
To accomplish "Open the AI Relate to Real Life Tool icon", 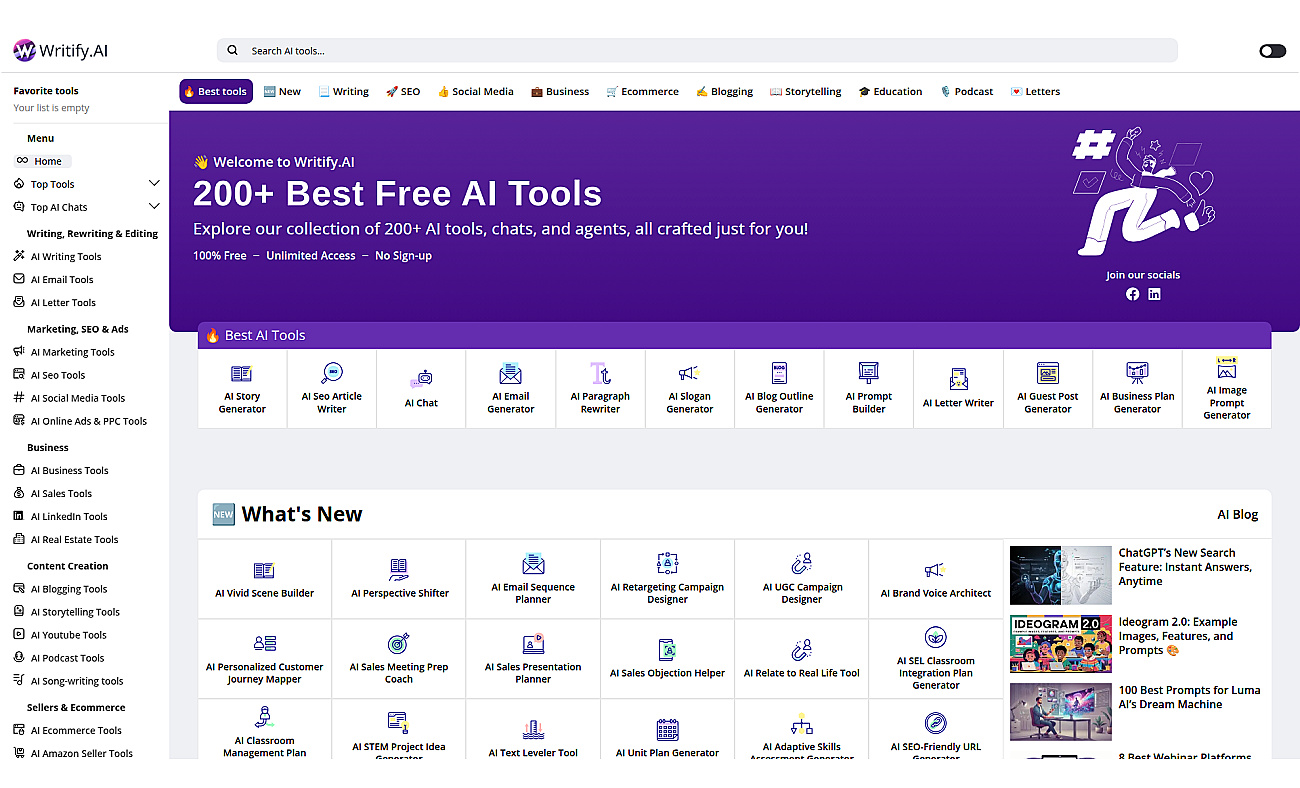I will 801,650.
